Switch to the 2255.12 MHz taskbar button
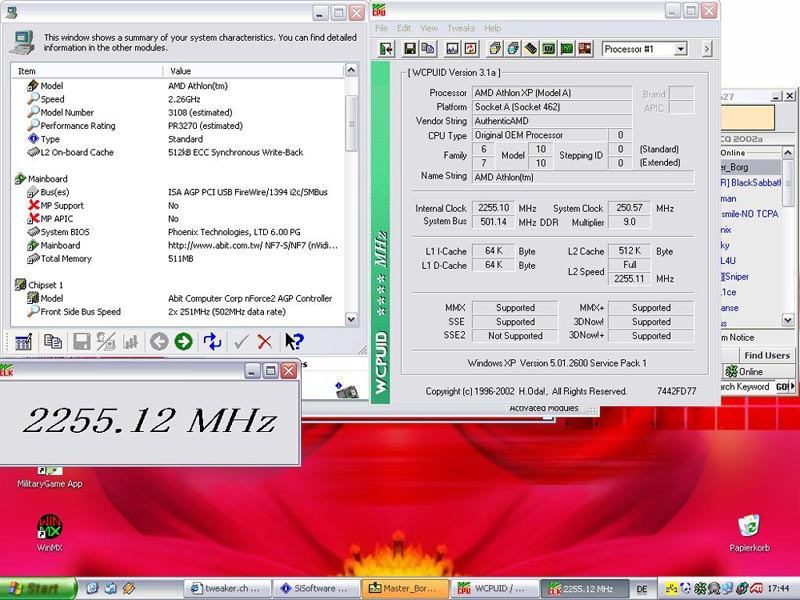Image resolution: width=800 pixels, height=600 pixels. (585, 588)
